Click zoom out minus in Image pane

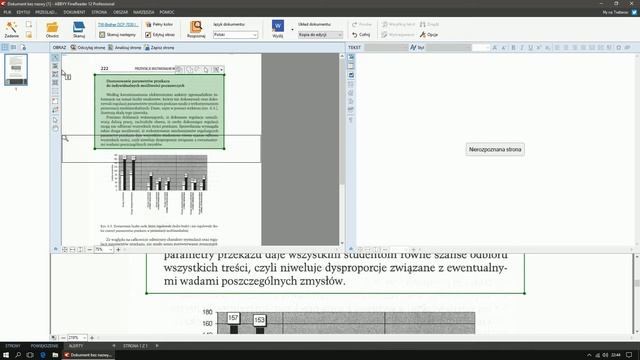tap(90, 249)
